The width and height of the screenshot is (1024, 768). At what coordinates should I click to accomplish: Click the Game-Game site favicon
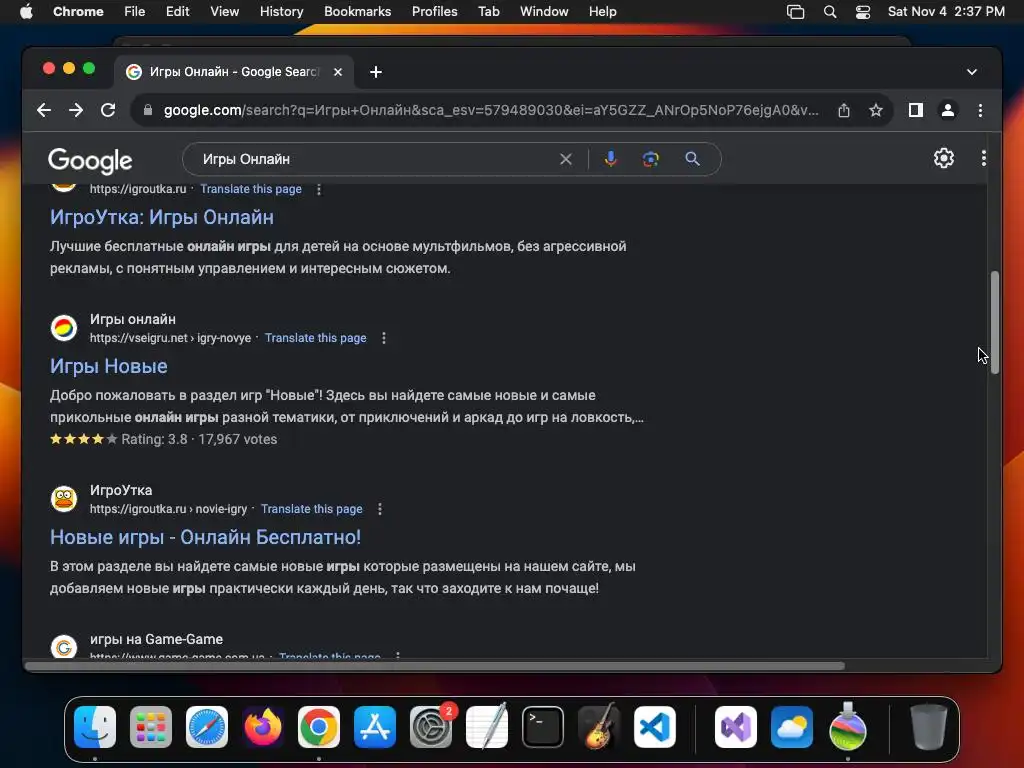[64, 647]
